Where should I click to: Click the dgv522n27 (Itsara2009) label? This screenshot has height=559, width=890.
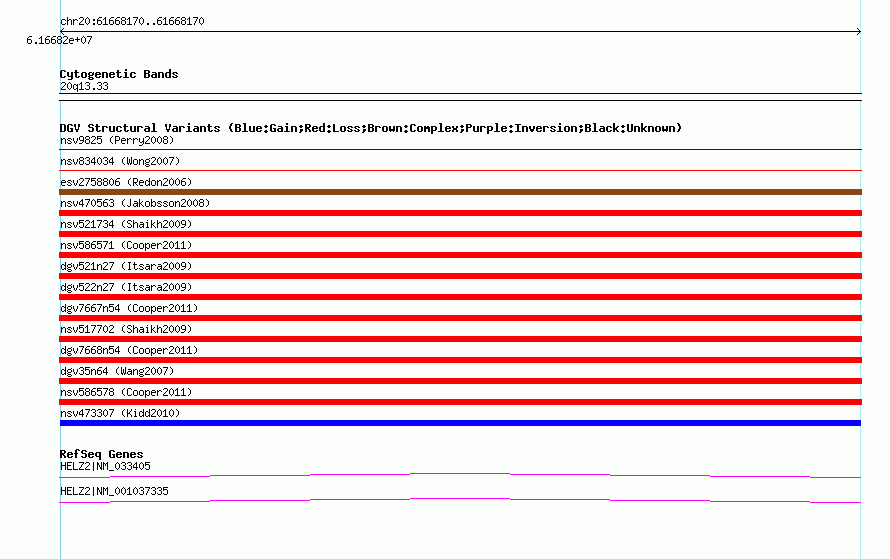(x=126, y=287)
